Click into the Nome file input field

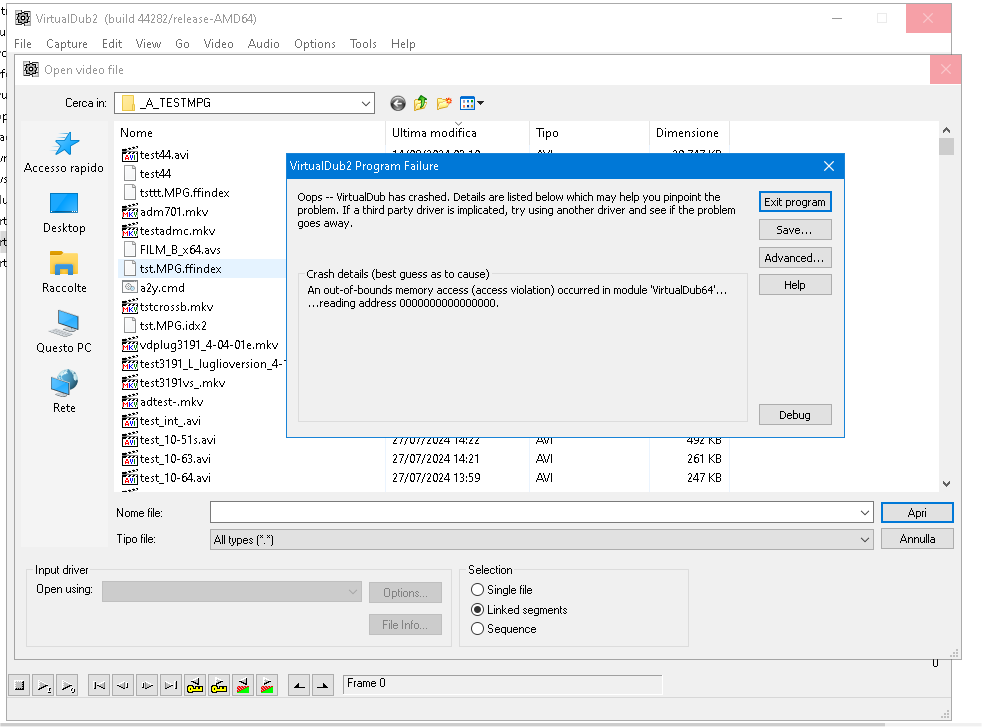(534, 513)
